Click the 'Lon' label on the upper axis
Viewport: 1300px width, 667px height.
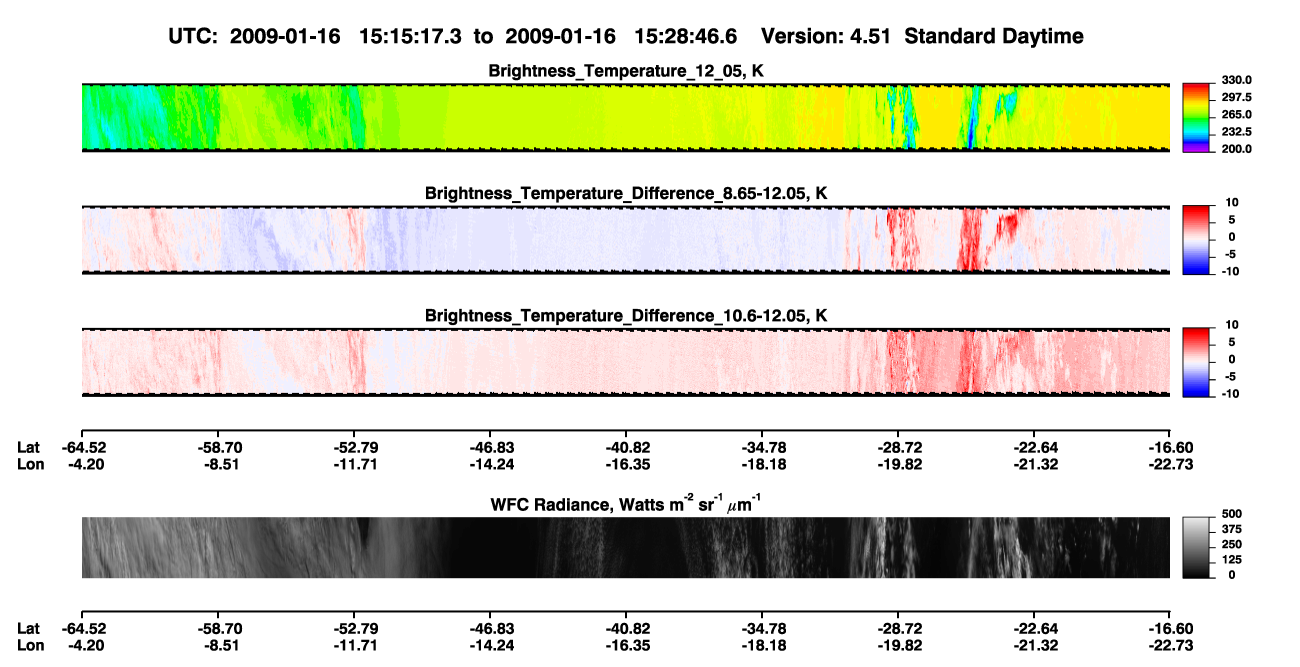(29, 464)
